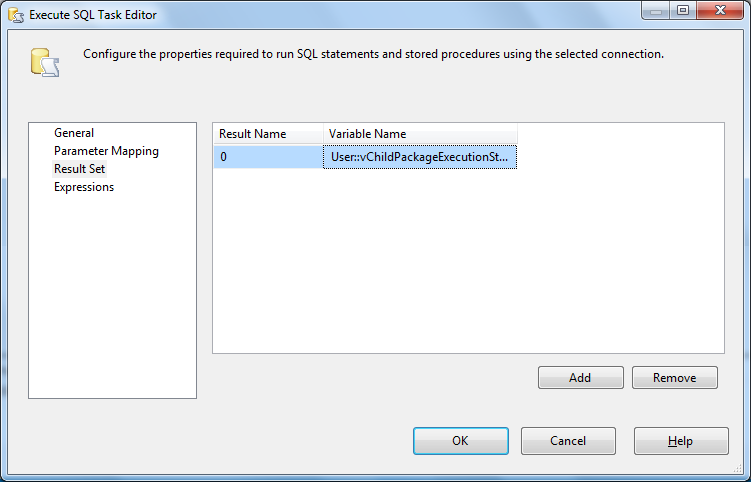Select the Result Name cell containing 0
Image resolution: width=751 pixels, height=482 pixels.
coord(268,157)
